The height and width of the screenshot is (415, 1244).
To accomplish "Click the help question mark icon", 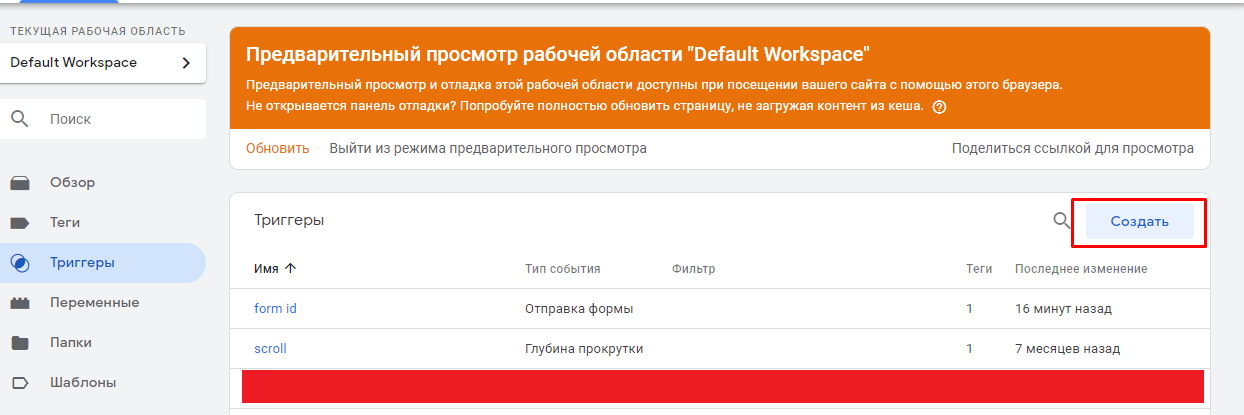I will tap(939, 107).
